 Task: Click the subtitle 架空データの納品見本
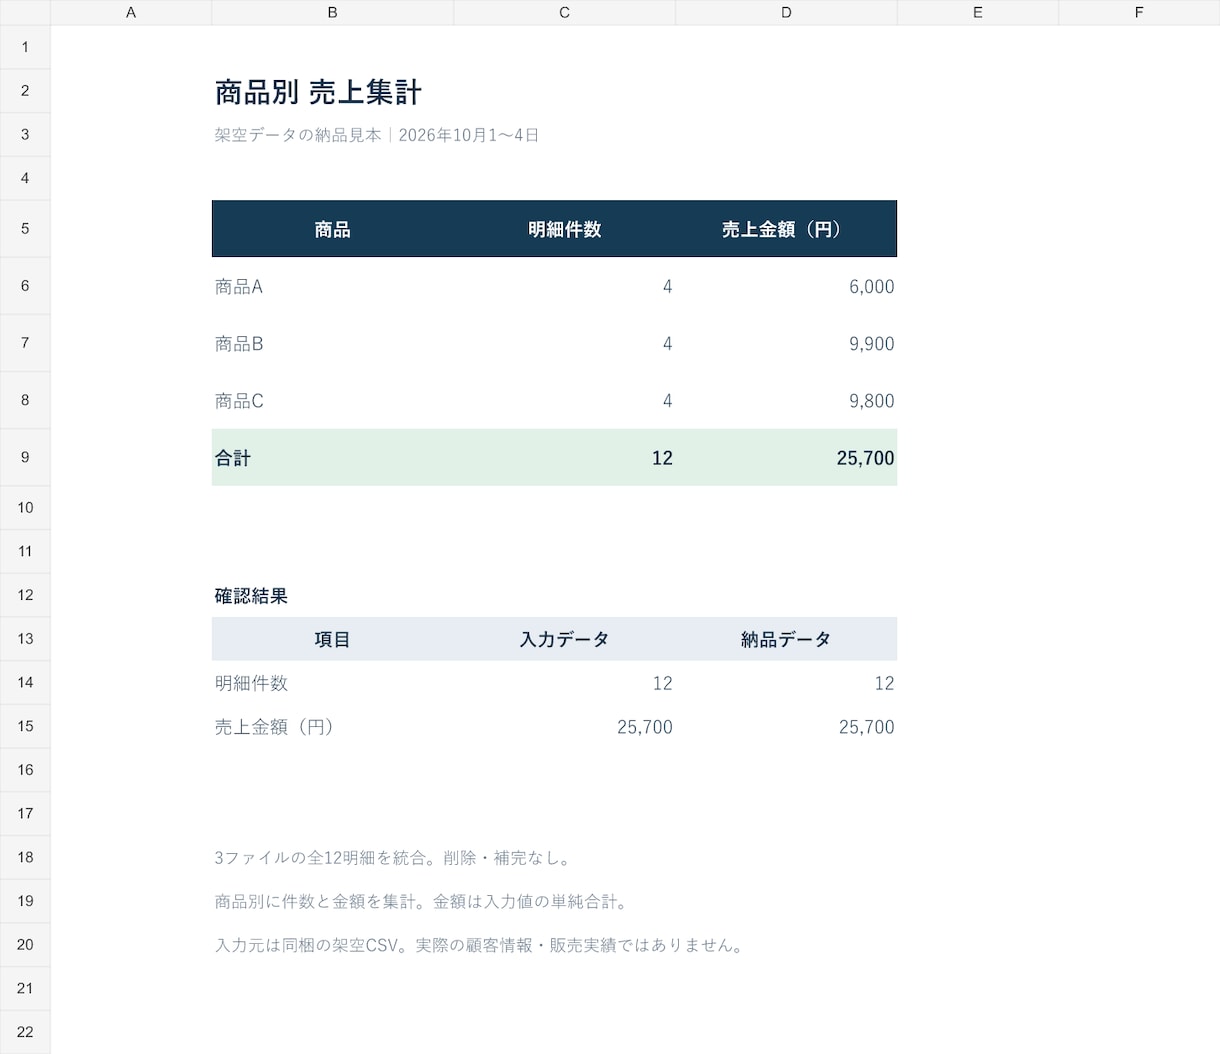pos(298,135)
